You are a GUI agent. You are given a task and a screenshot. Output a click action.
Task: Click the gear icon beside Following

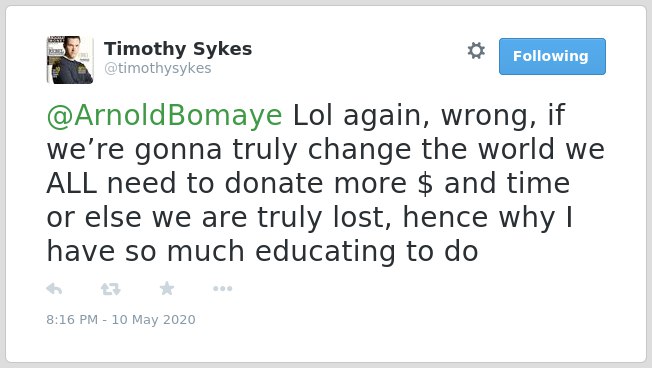pos(476,51)
